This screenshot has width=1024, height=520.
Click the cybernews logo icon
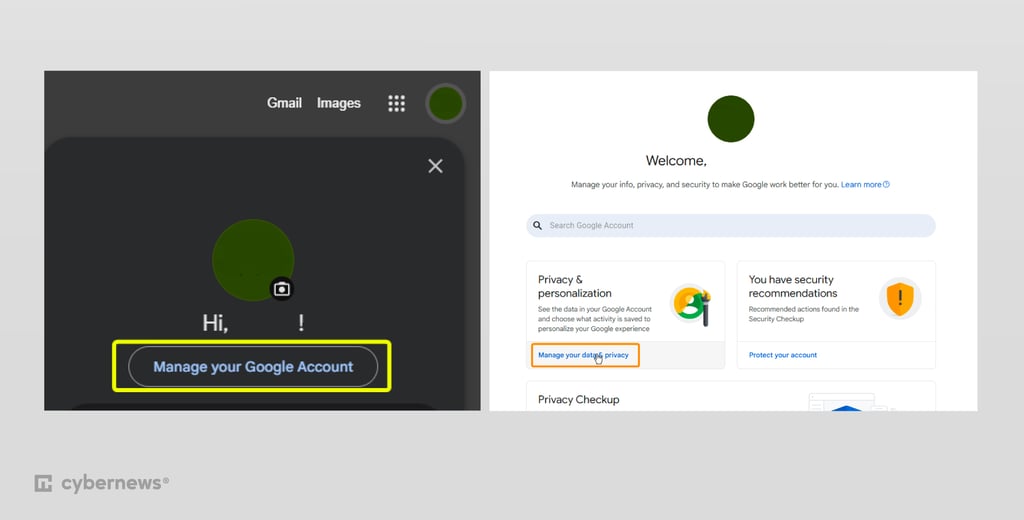(43, 483)
